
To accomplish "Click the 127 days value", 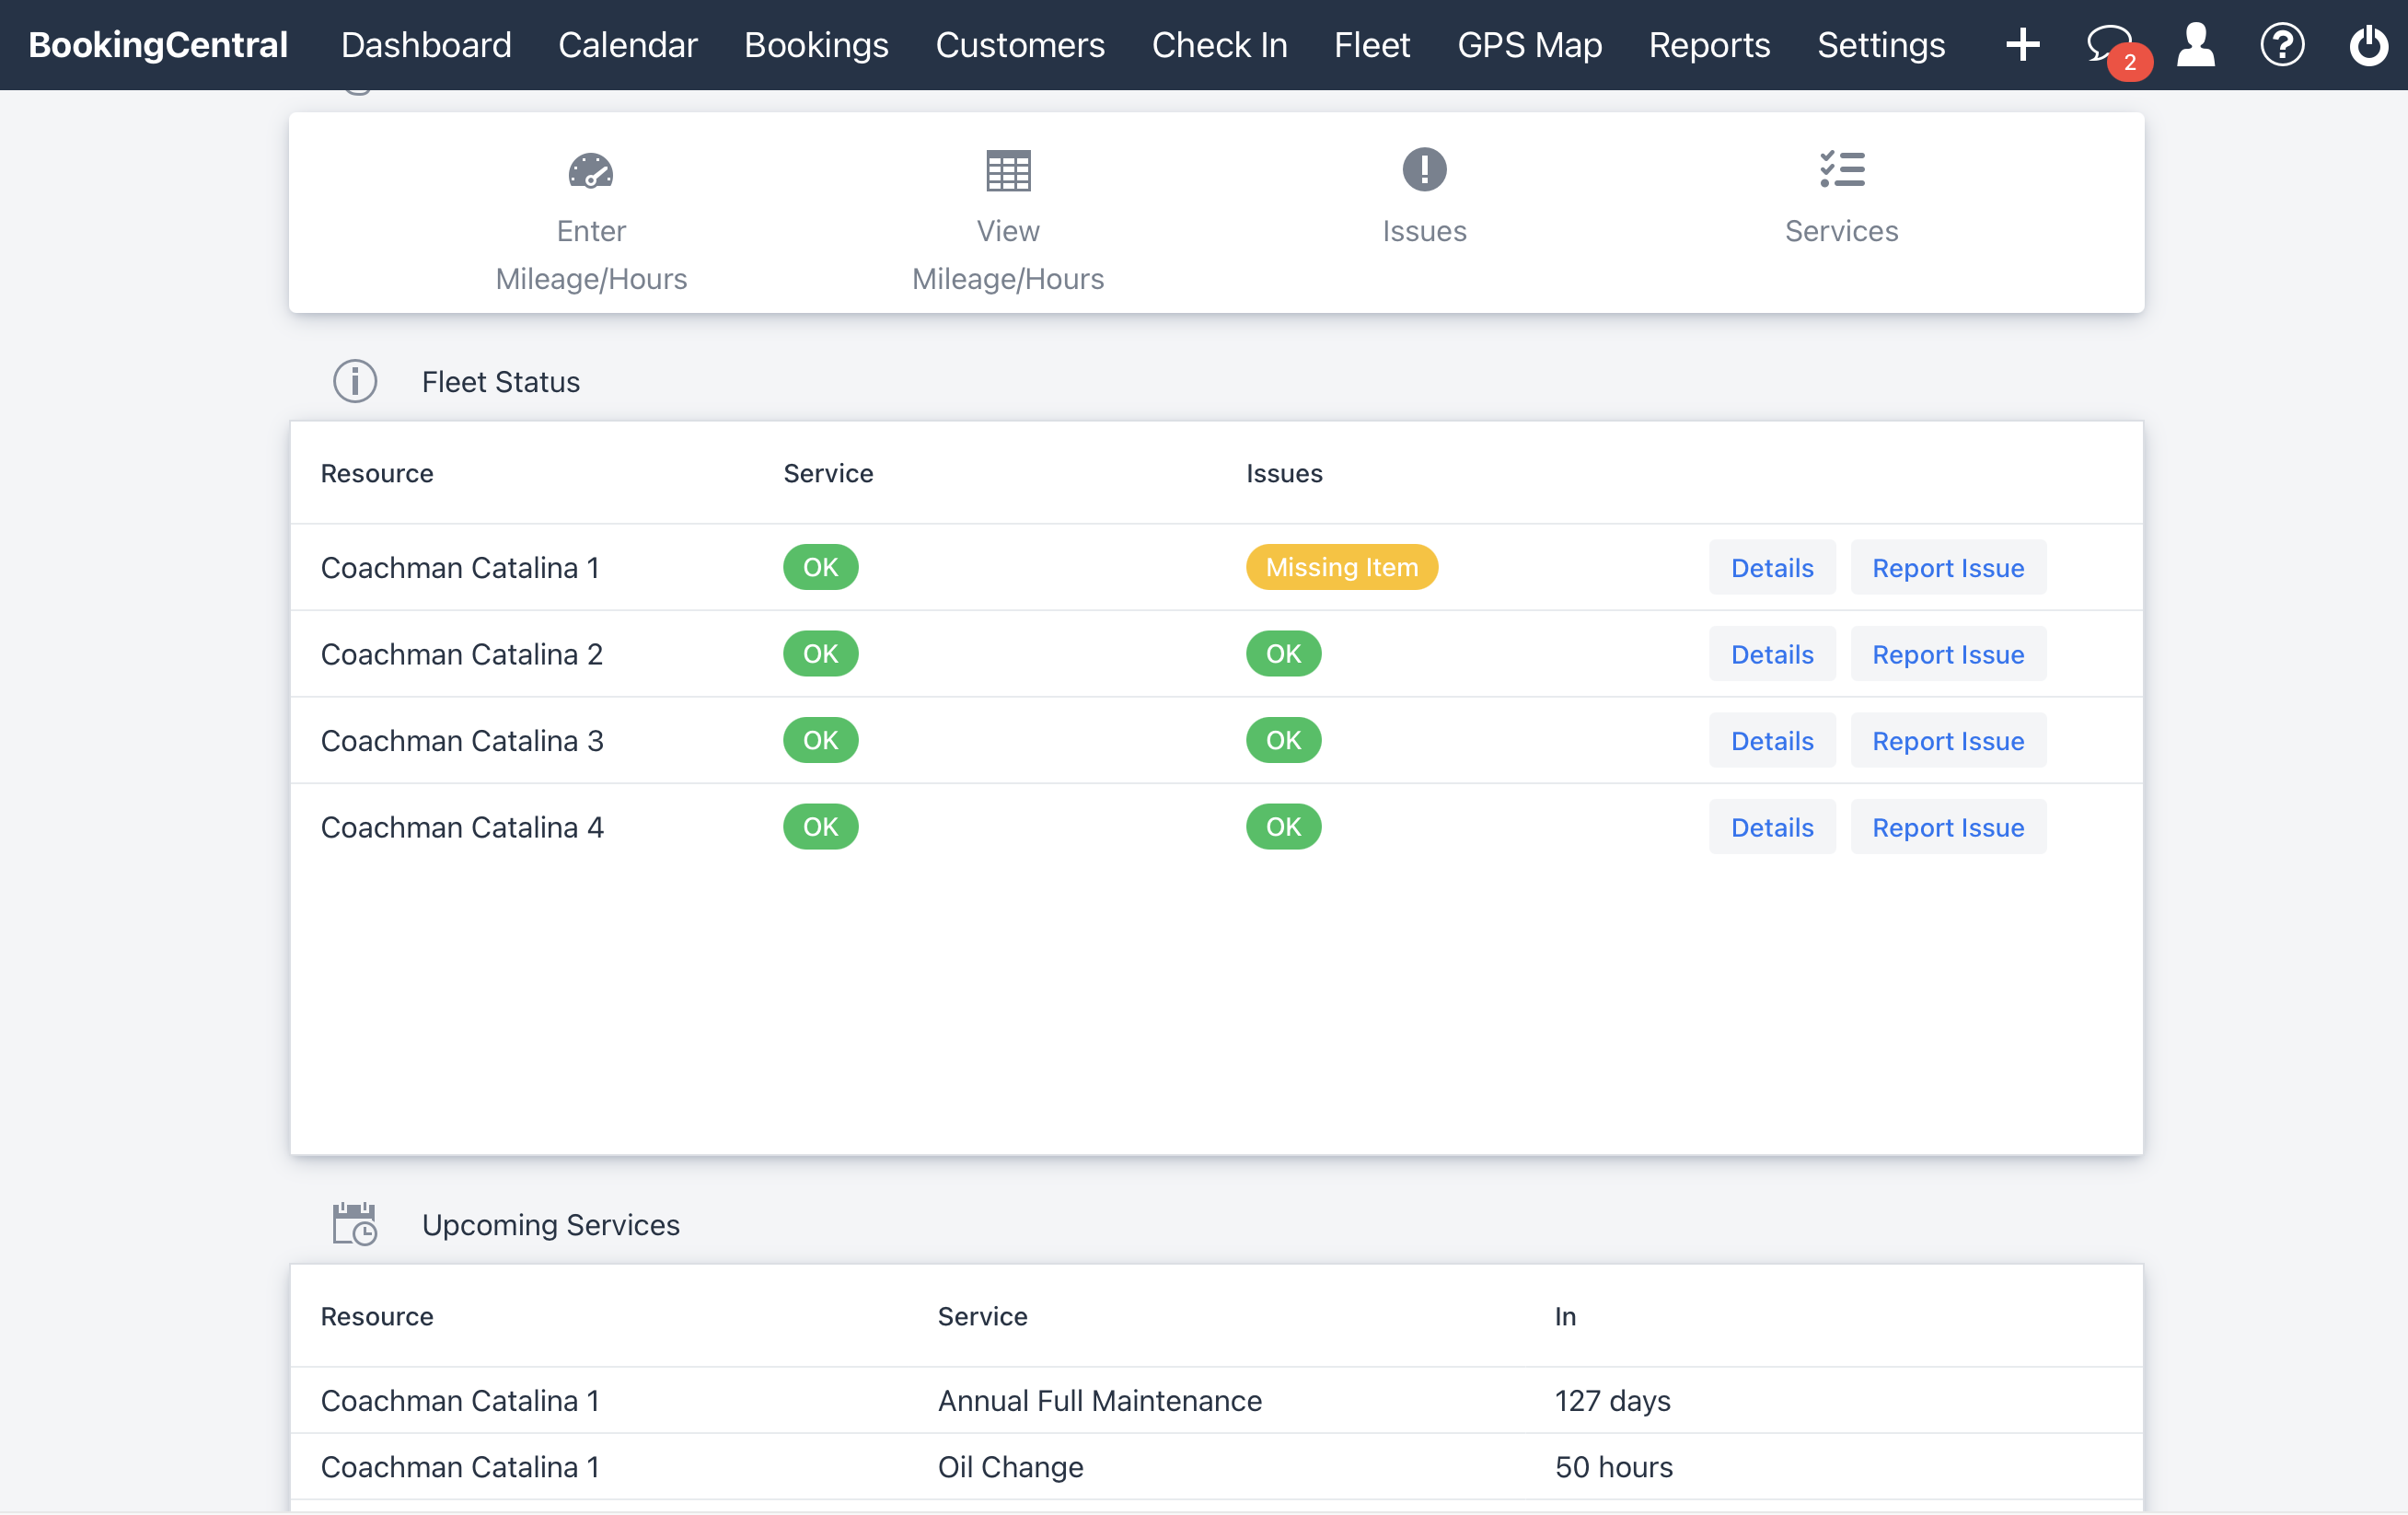I will [x=1612, y=1400].
